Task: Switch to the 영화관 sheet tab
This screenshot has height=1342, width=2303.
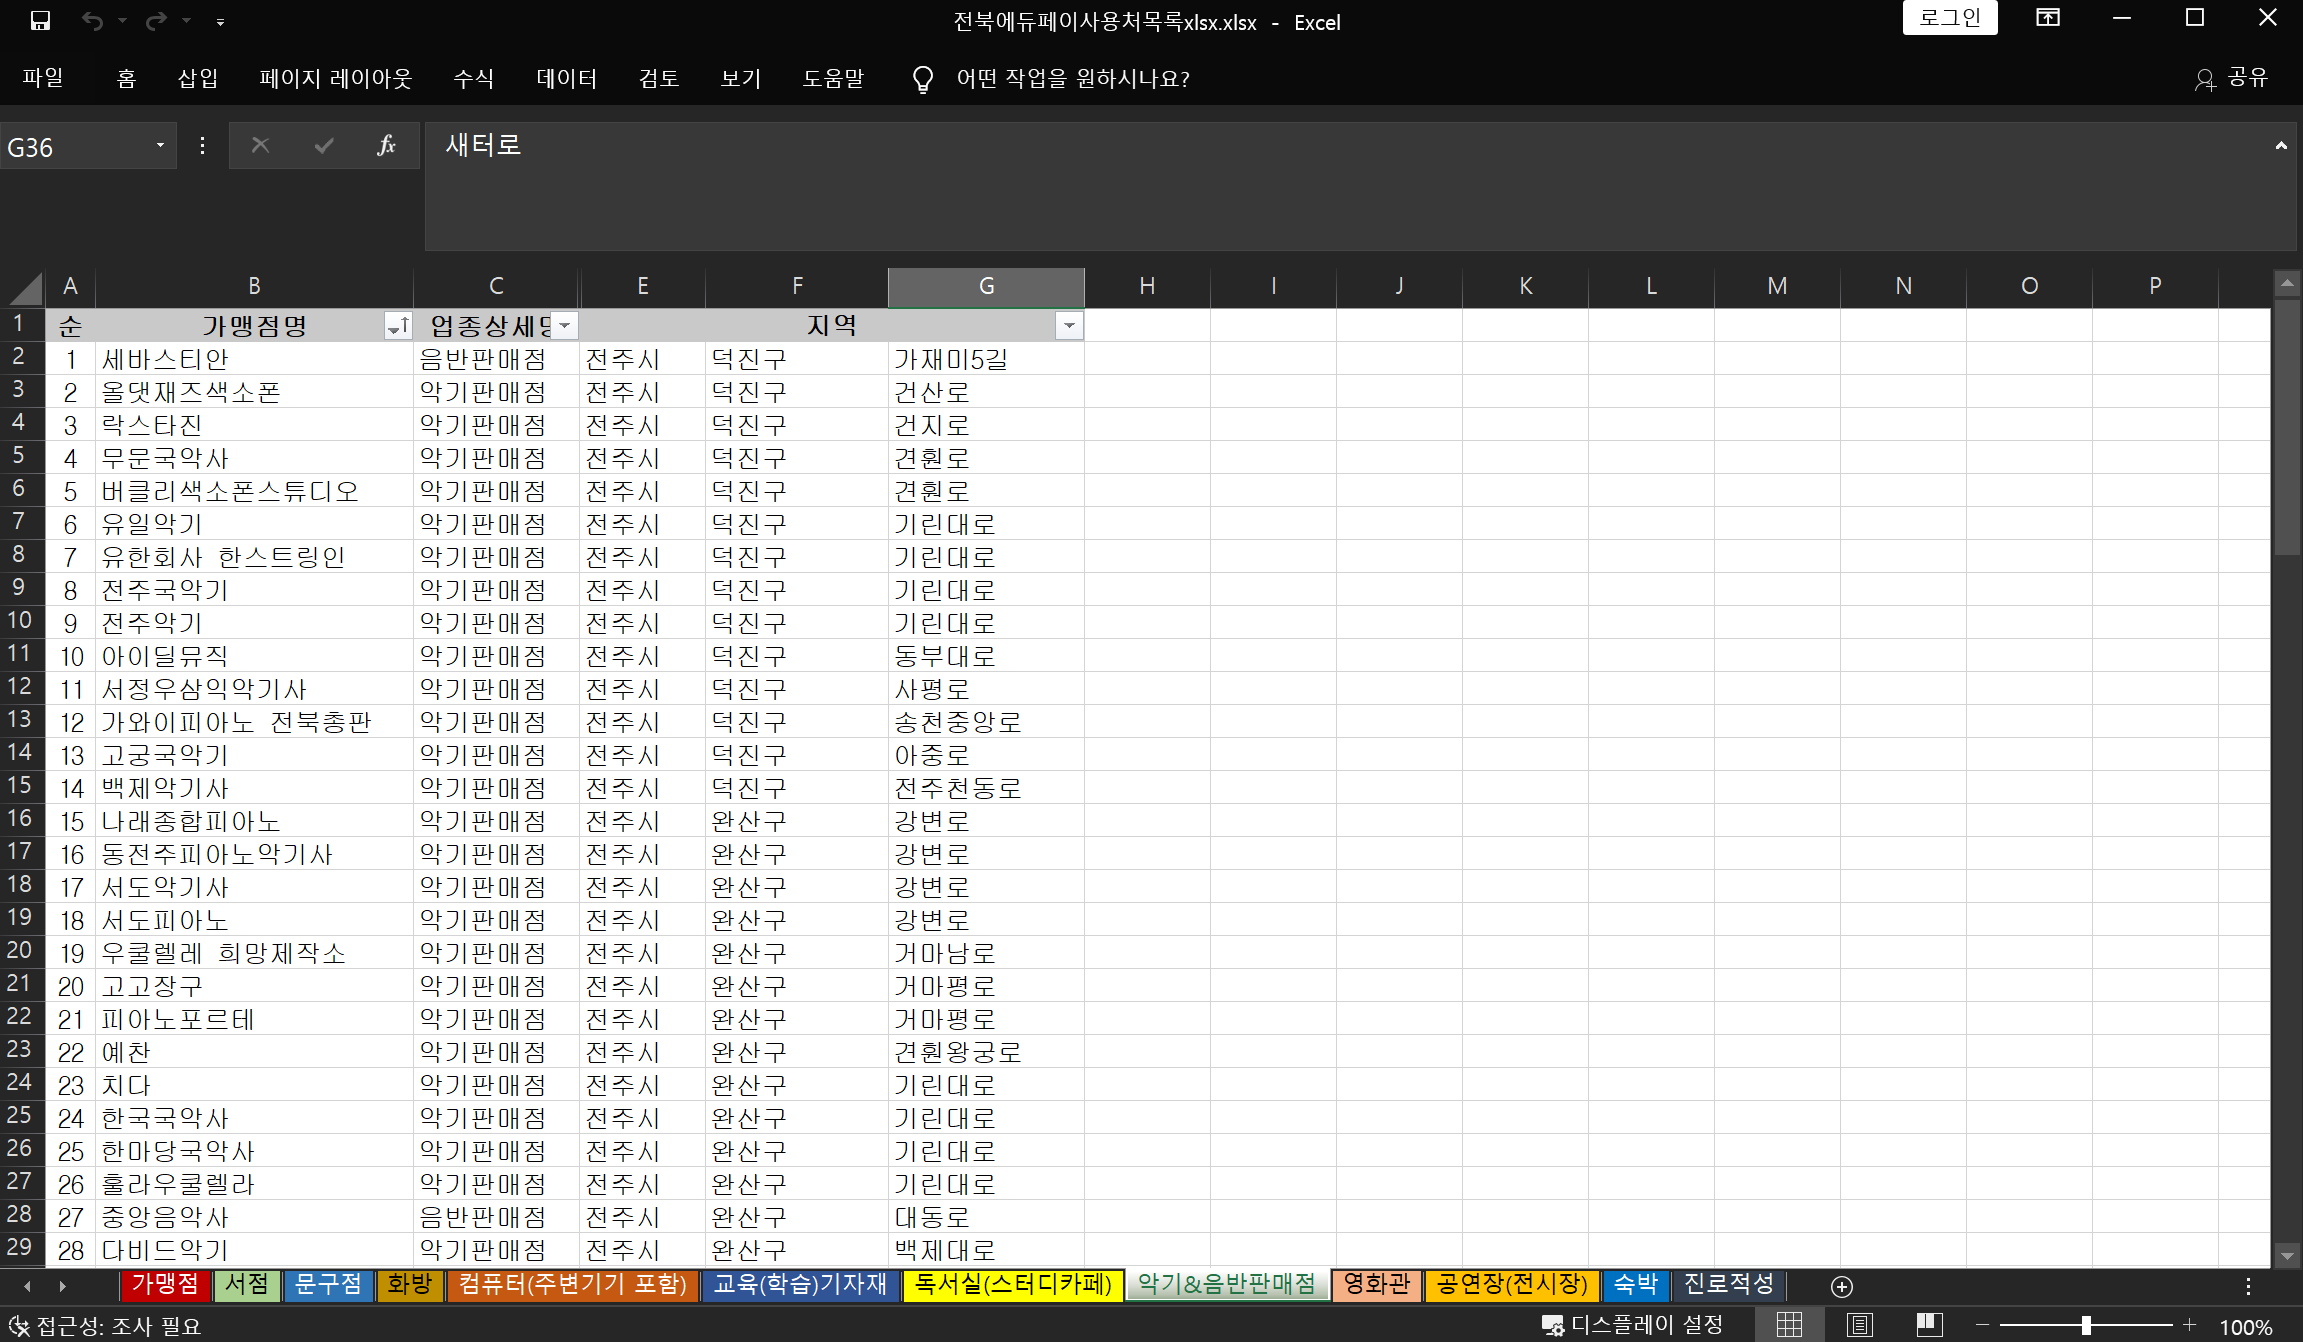Action: tap(1376, 1284)
